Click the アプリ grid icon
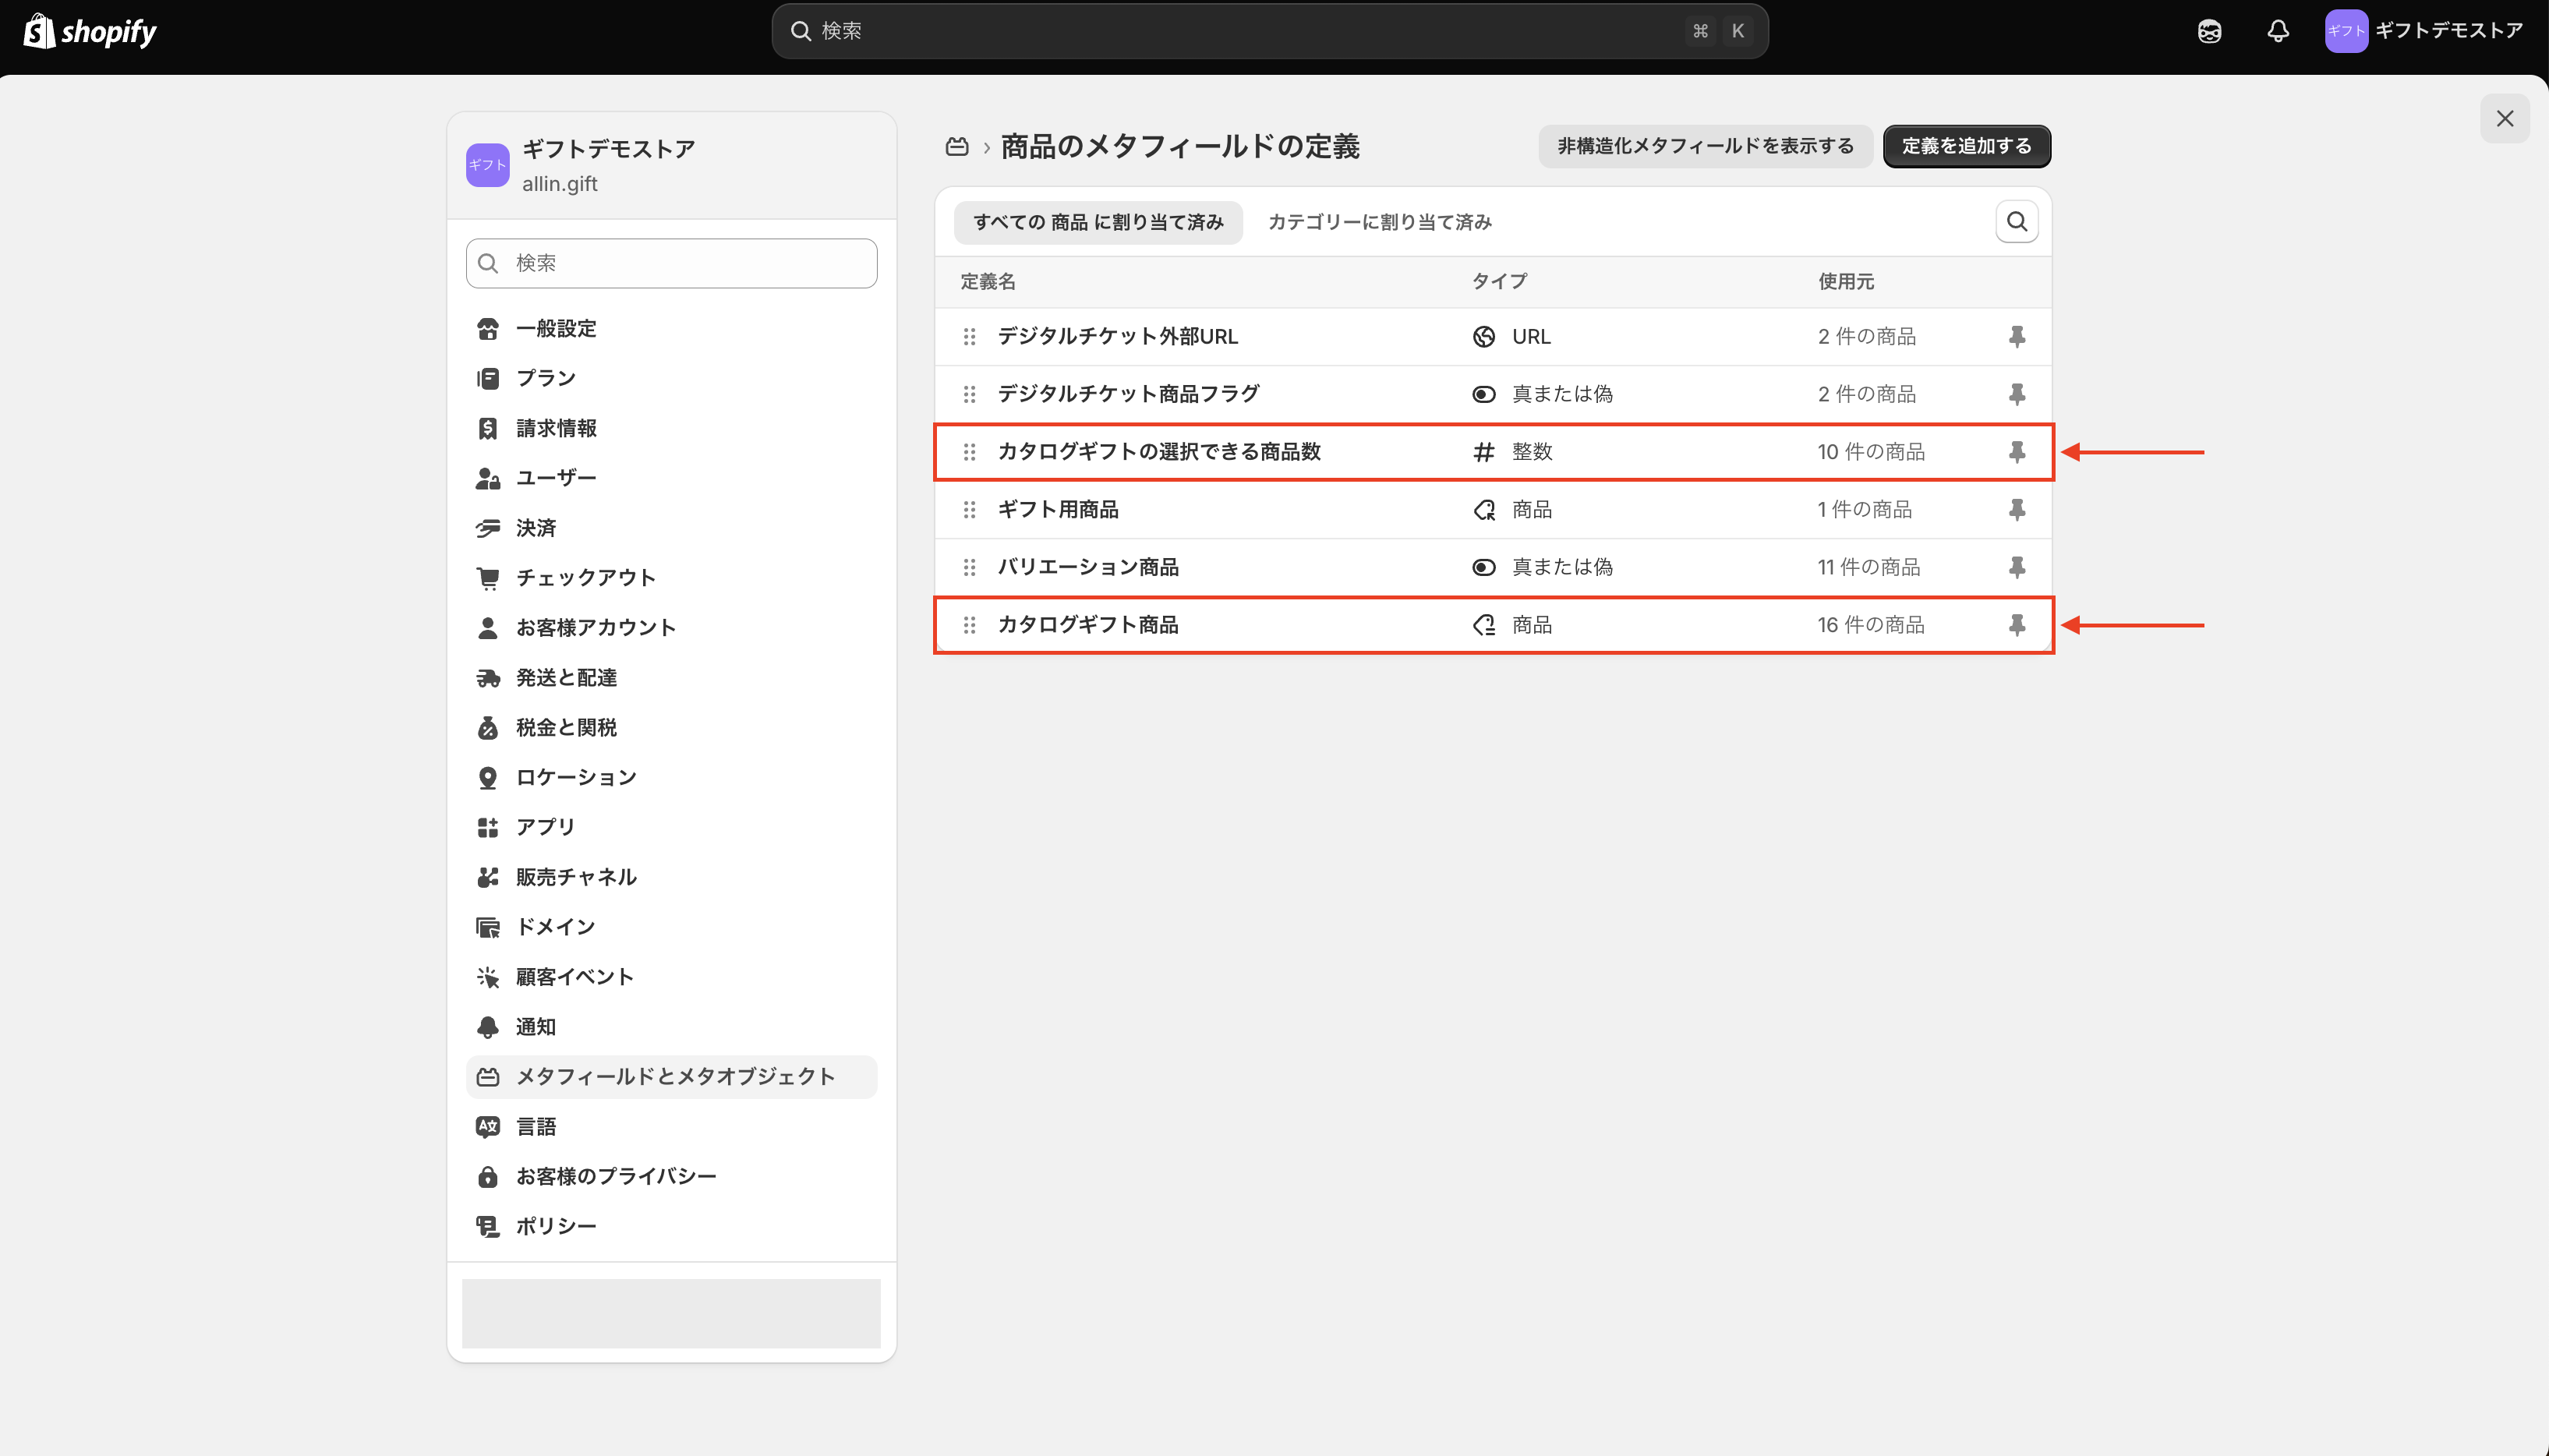 [487, 827]
